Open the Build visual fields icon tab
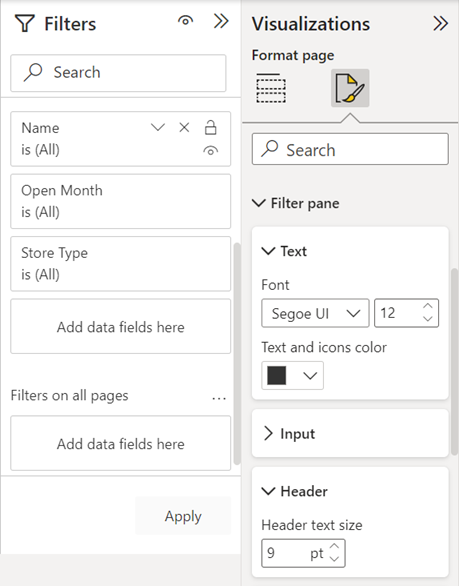459x586 pixels. (271, 88)
